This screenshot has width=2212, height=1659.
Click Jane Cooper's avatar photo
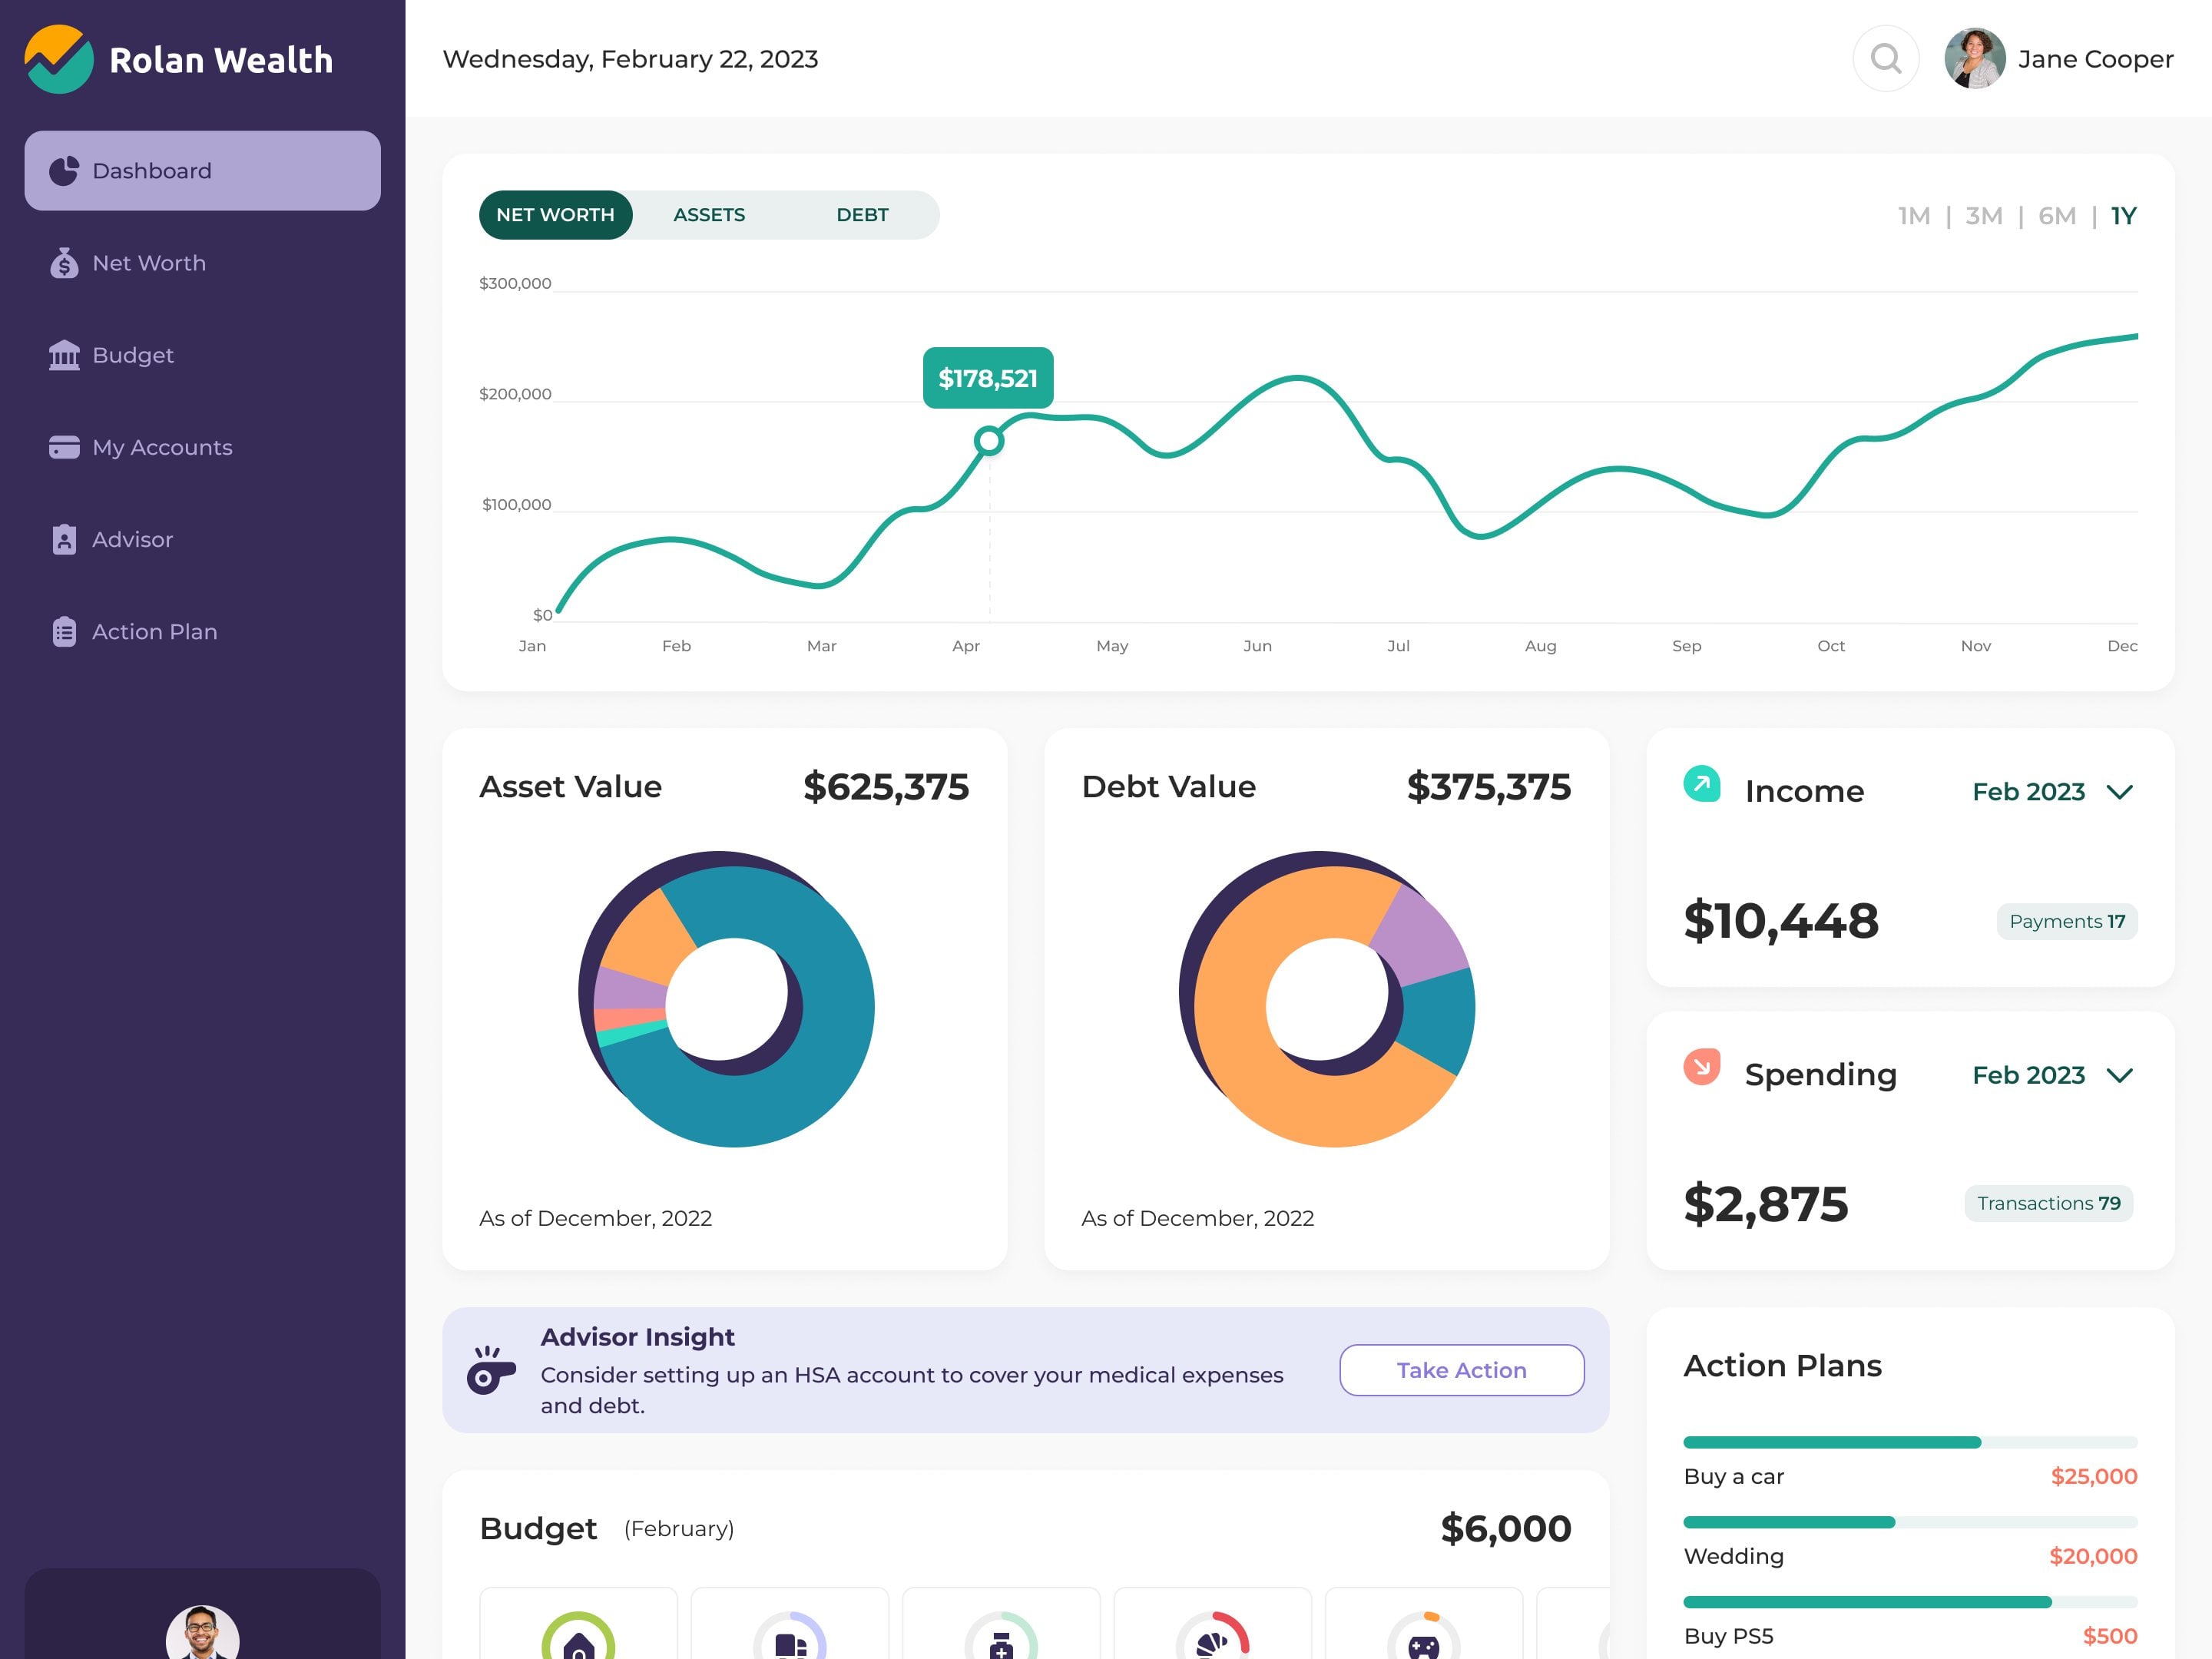coord(1974,59)
